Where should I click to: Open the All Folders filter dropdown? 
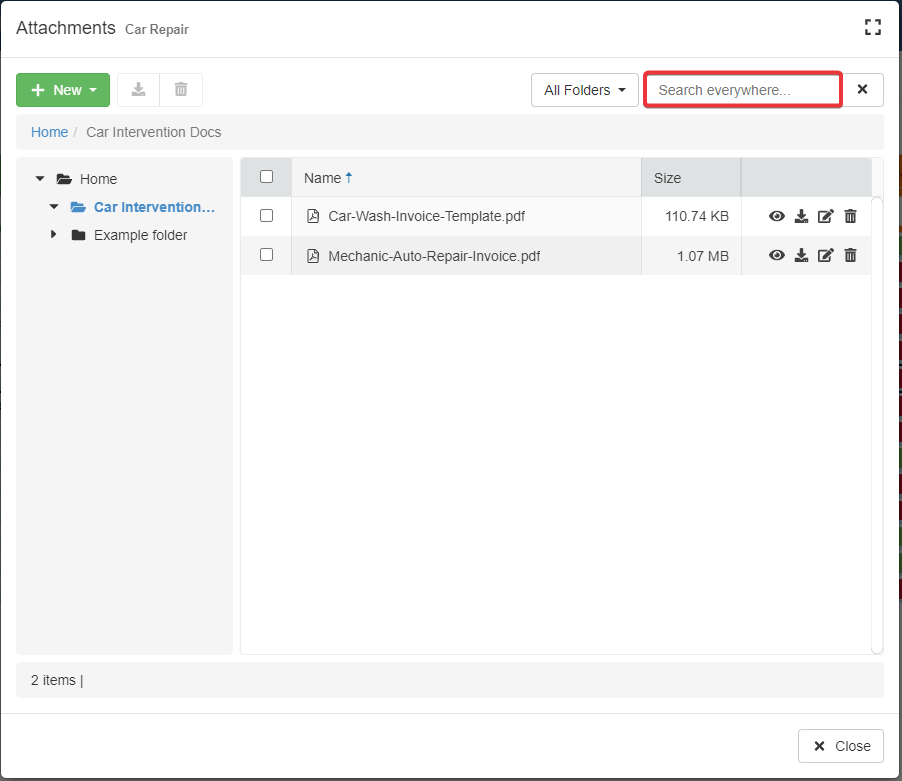pos(584,90)
